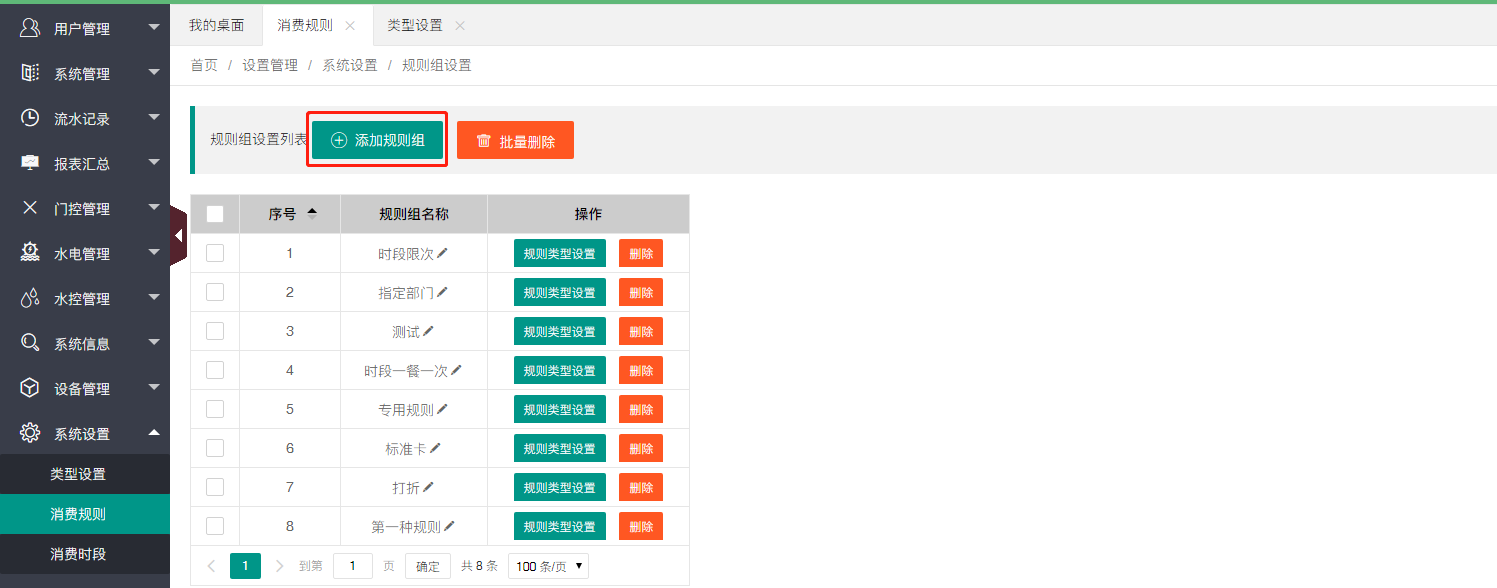Click pencil edit icon next to 时段限次
The width and height of the screenshot is (1497, 588).
click(442, 253)
